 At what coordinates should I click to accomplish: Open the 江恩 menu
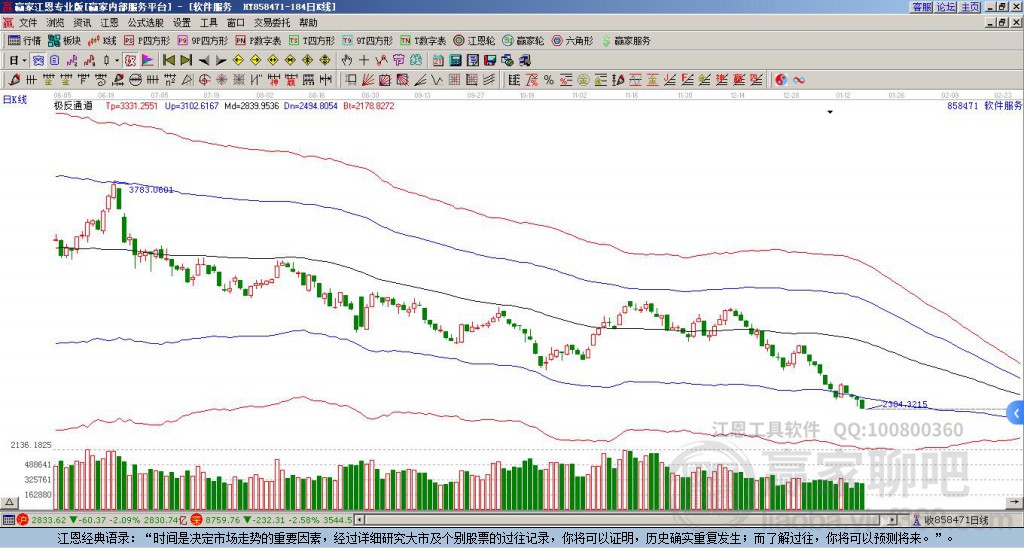pyautogui.click(x=109, y=23)
